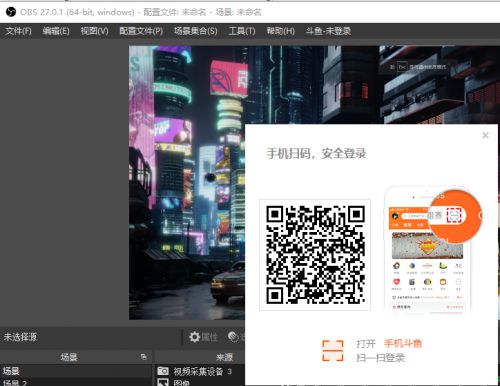Open the 斗鱼-未登录 menu
This screenshot has width=500, height=386.
tap(328, 31)
